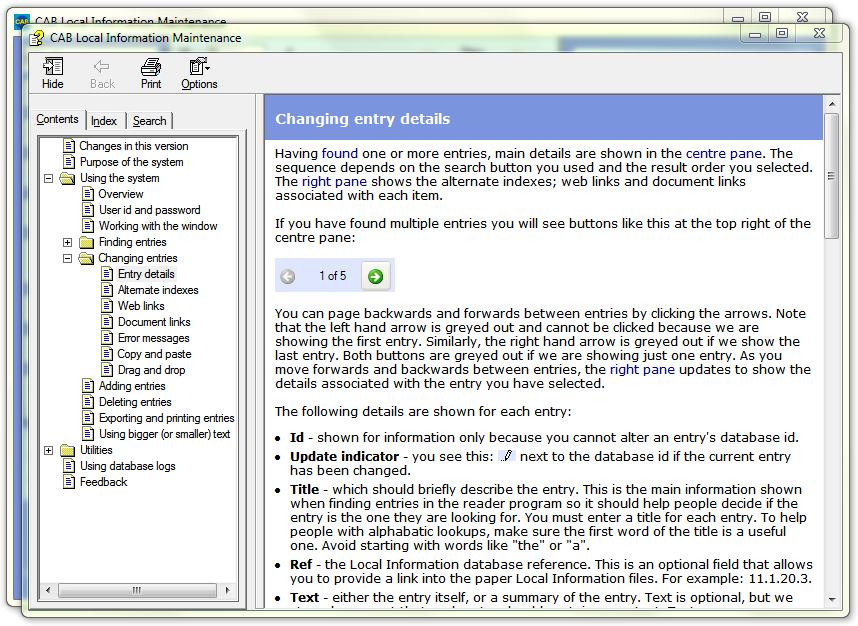Click open folder icon beside Using the system

[x=67, y=178]
